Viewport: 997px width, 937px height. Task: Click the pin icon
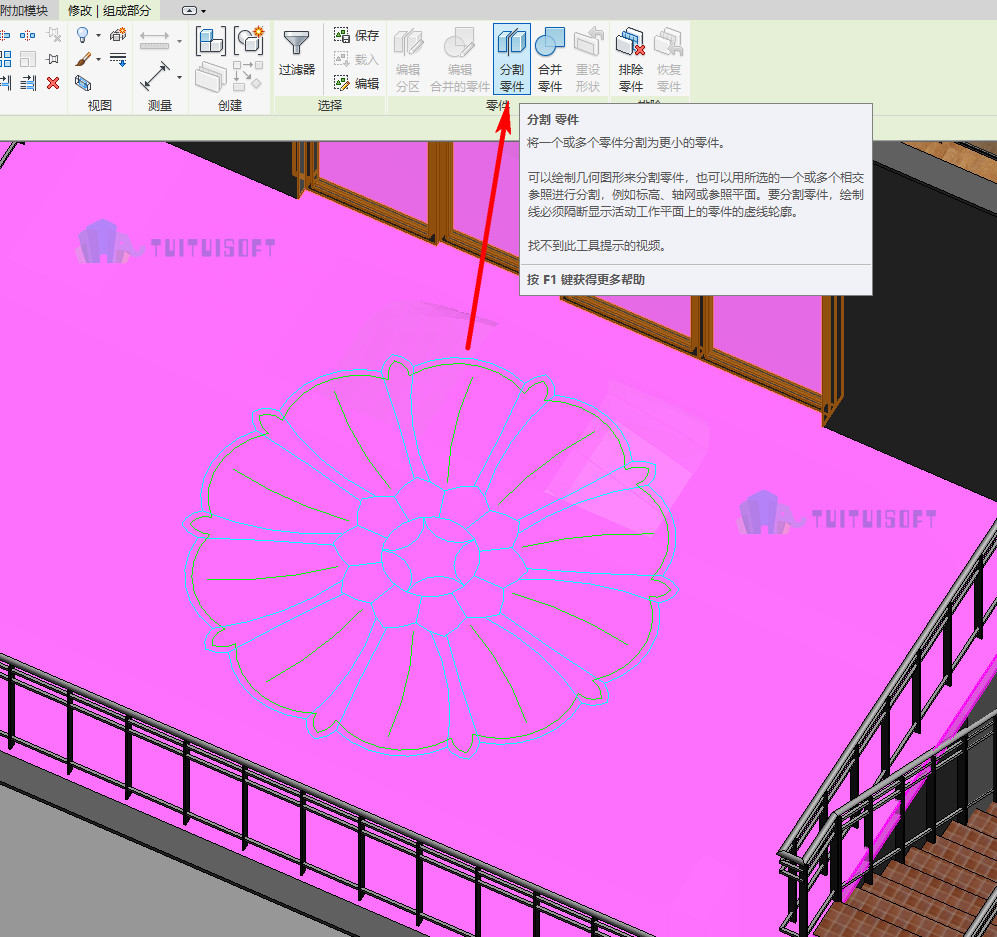coord(53,59)
